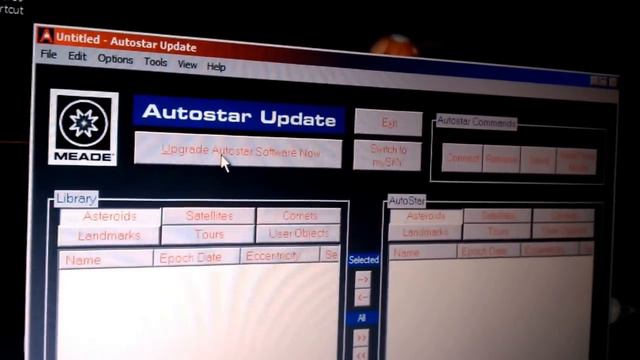Open the Options menu
Image resolution: width=640 pixels, height=360 pixels.
point(115,60)
